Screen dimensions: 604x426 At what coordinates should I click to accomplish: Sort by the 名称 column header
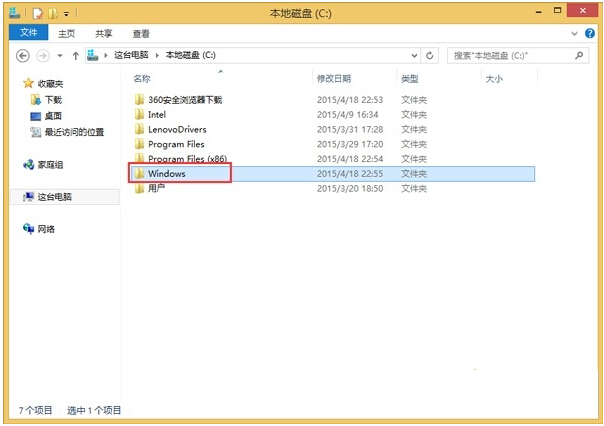[142, 78]
